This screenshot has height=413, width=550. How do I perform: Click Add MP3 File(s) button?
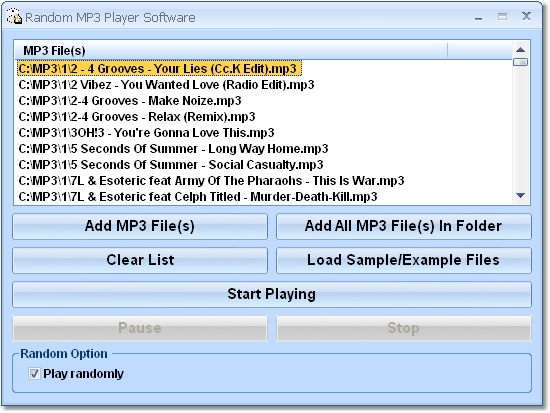(x=140, y=226)
